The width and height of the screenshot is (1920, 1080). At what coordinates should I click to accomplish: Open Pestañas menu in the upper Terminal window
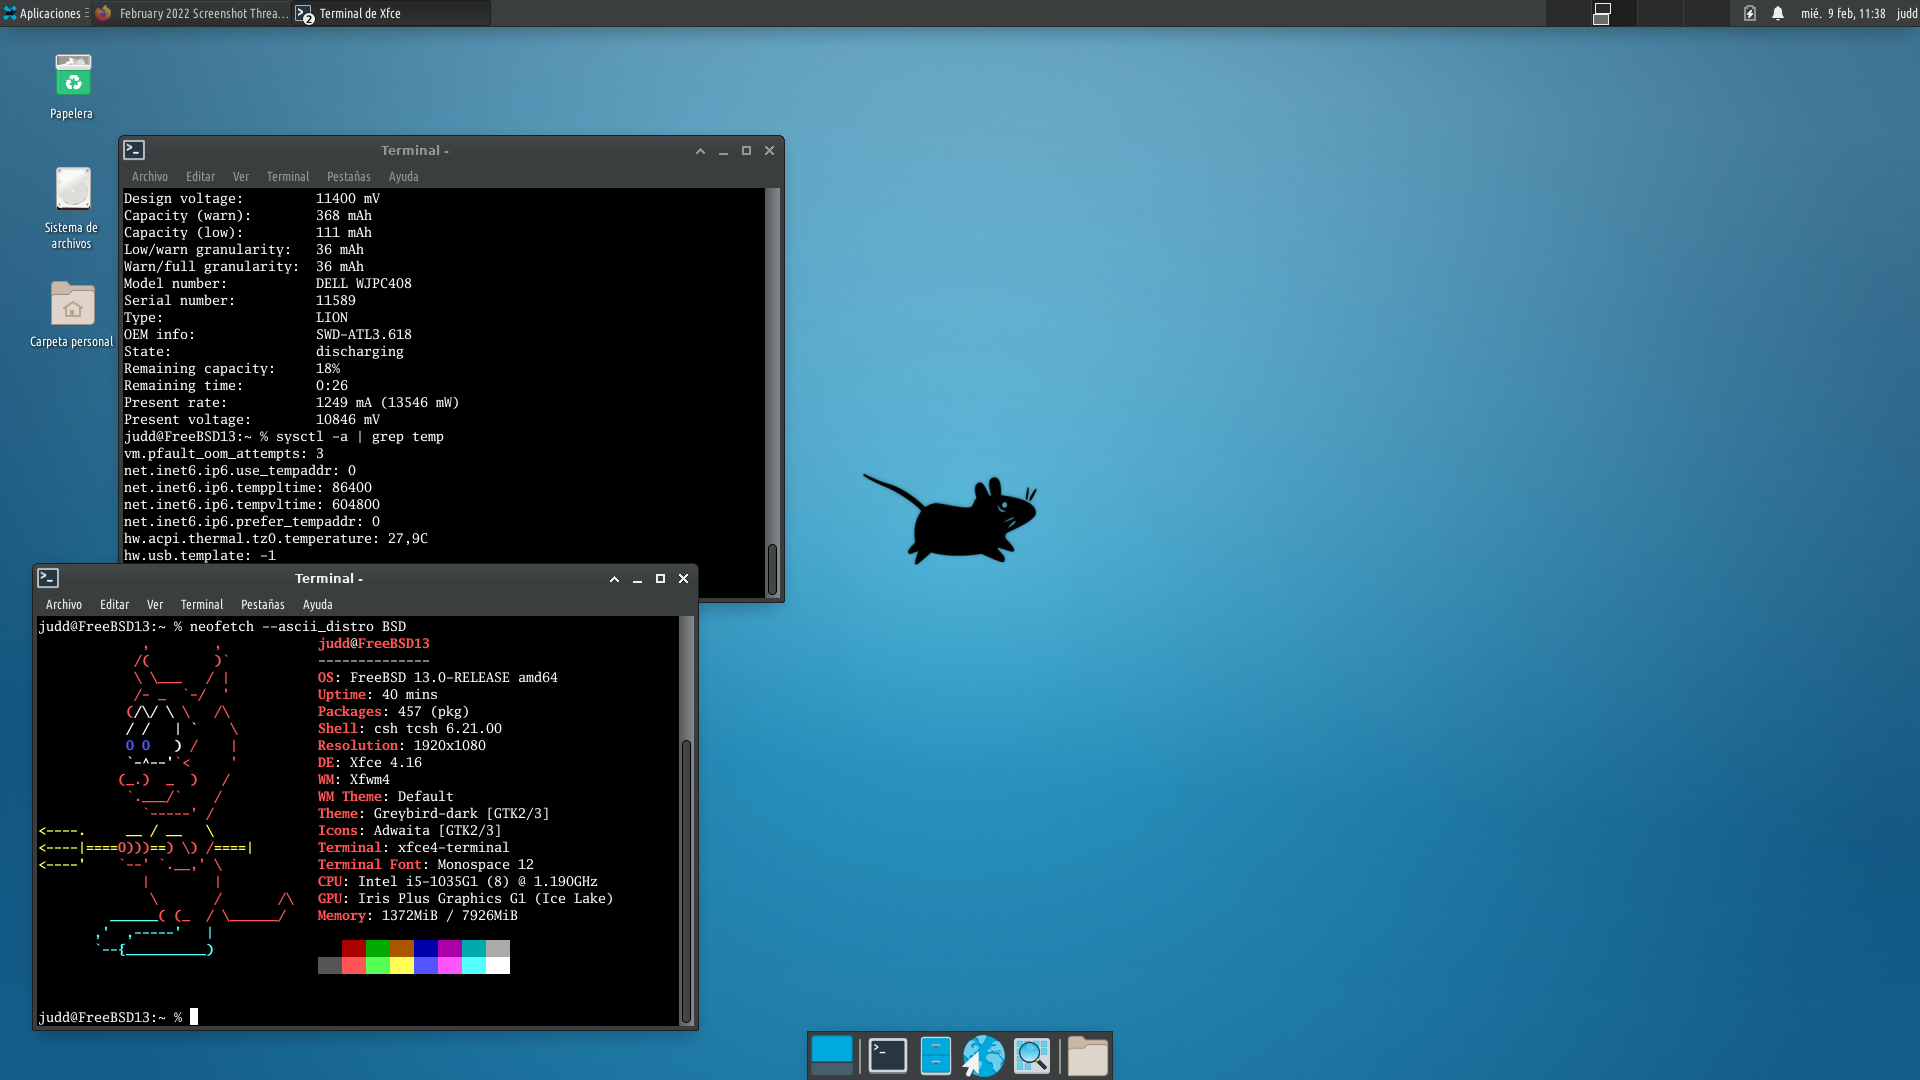(349, 176)
